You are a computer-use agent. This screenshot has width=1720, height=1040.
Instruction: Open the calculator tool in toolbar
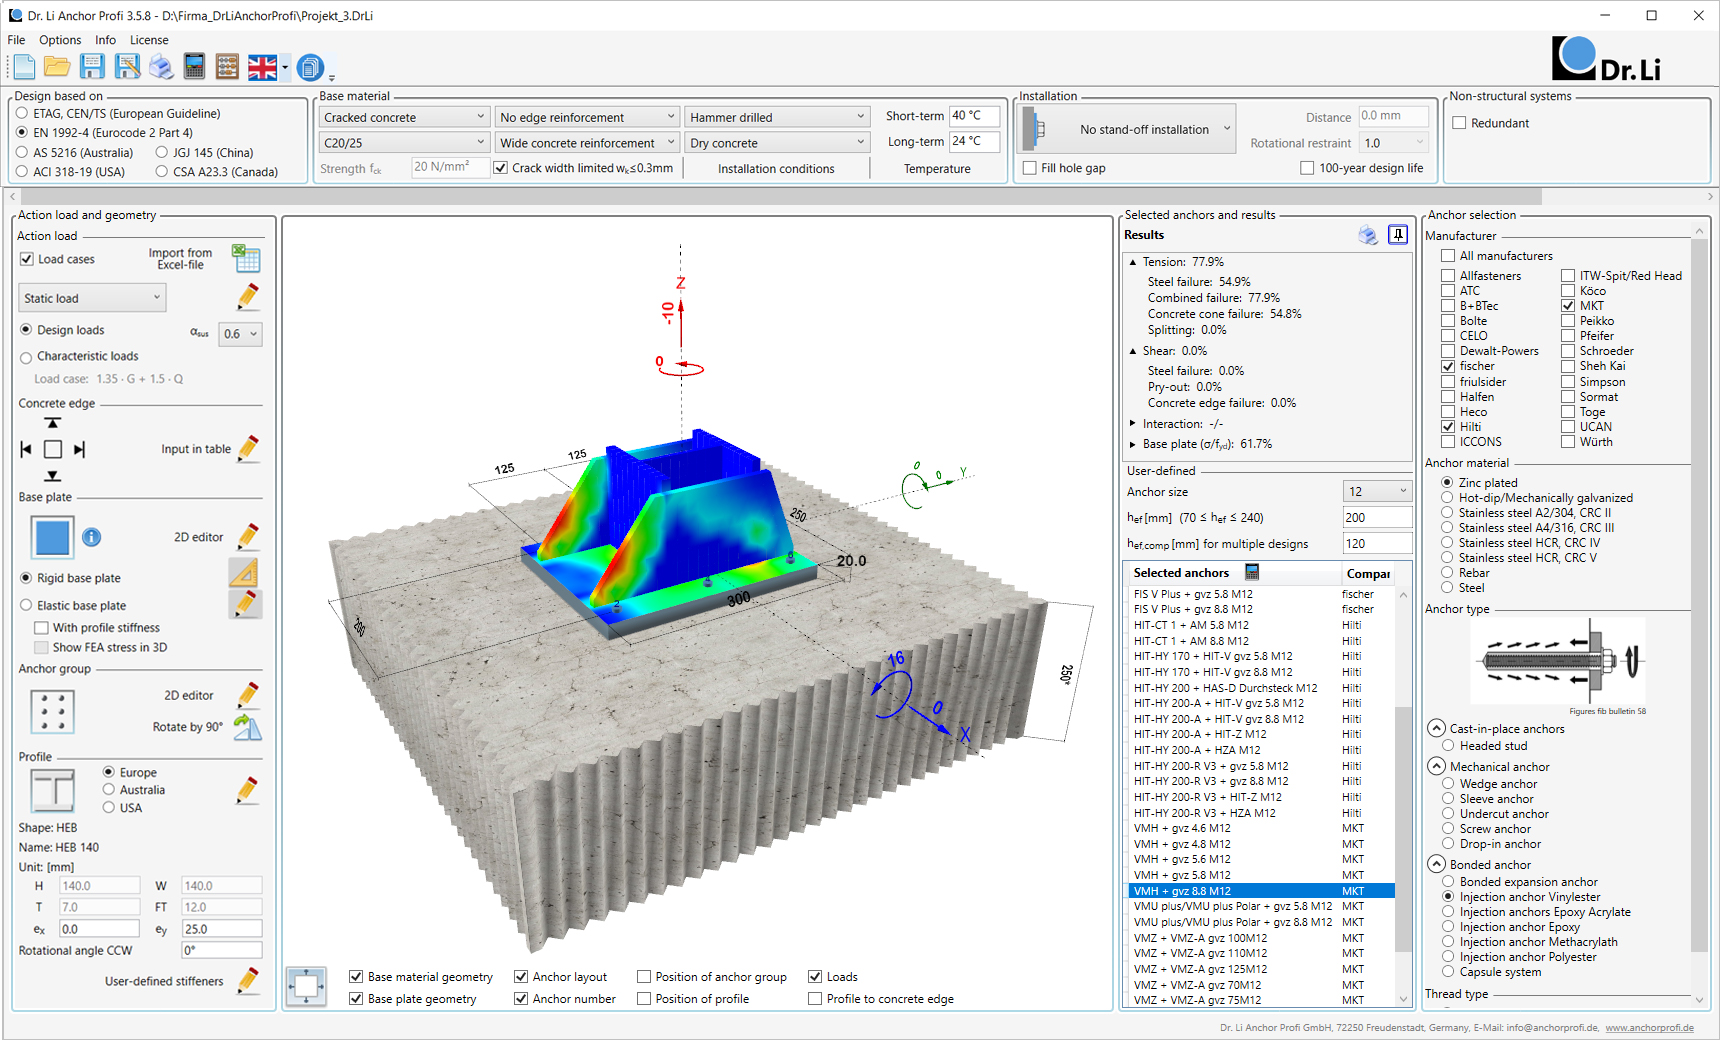tap(195, 67)
